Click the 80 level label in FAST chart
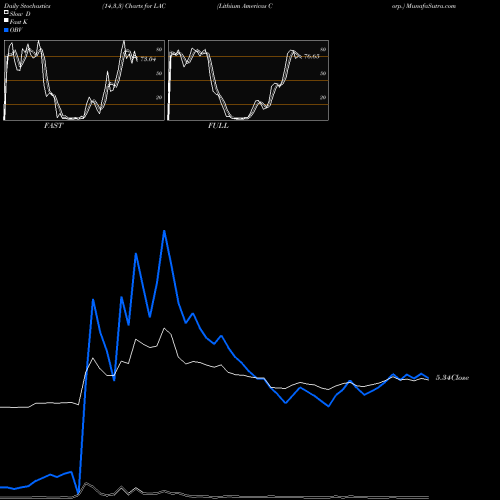500x500 pixels. tap(159, 49)
